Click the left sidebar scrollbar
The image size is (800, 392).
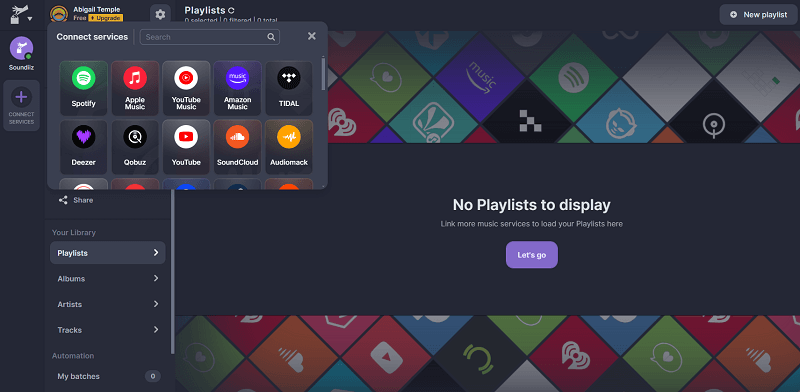(172, 271)
